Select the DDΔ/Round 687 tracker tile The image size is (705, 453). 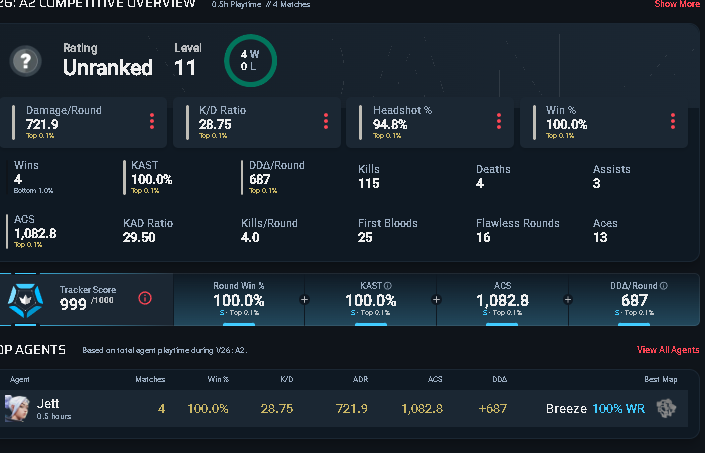634,299
